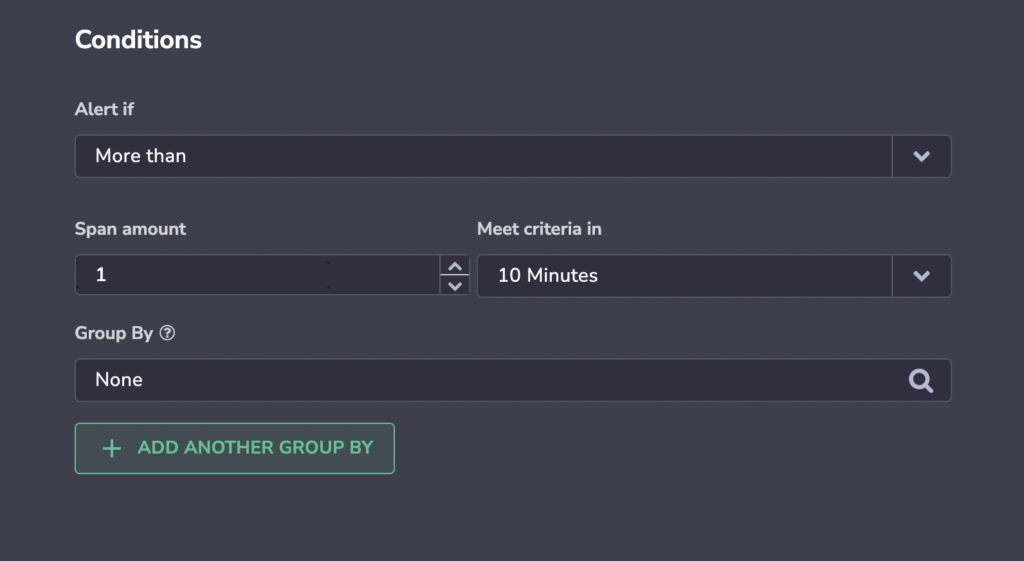
Task: Click the Group By label text
Action: pyautogui.click(x=114, y=333)
